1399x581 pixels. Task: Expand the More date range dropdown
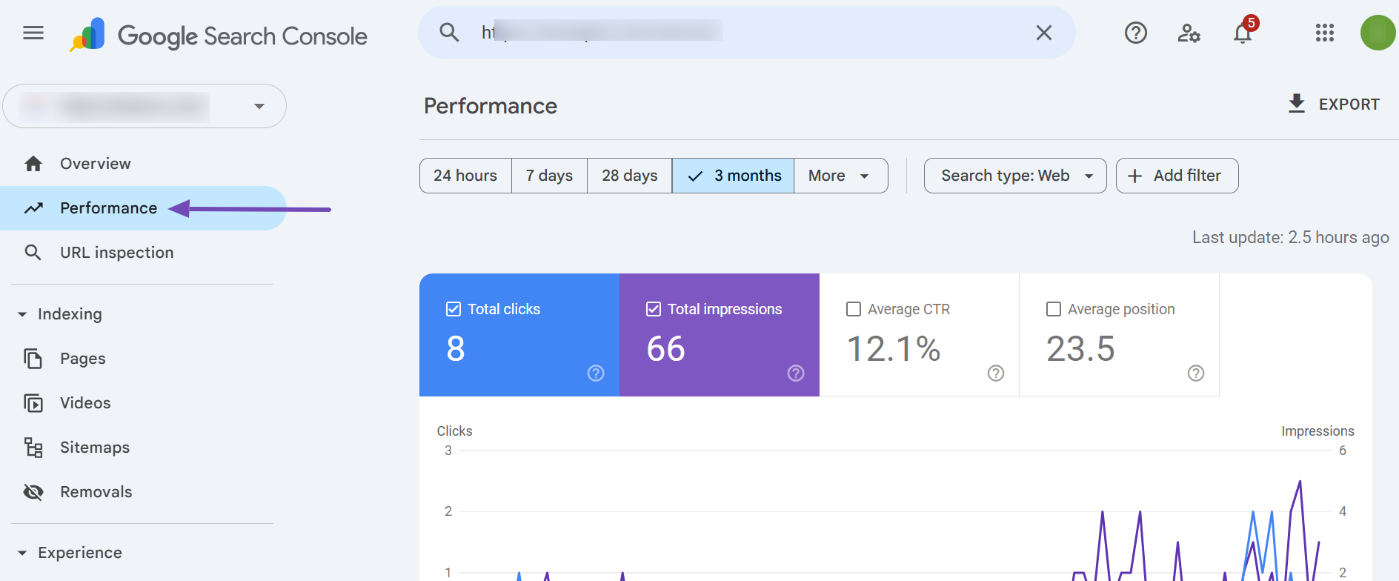pos(840,176)
